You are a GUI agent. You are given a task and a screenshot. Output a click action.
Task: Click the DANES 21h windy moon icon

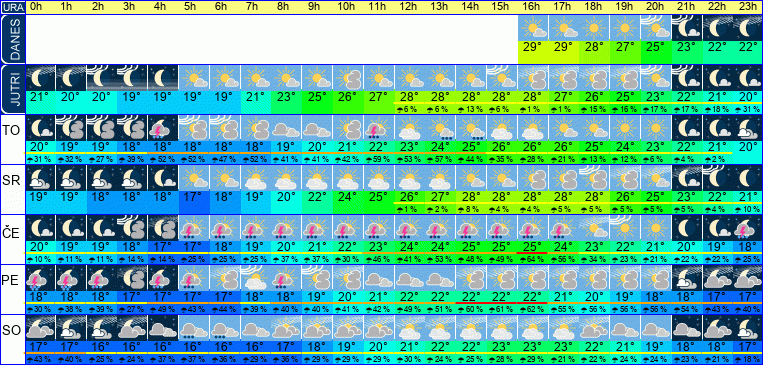tap(687, 28)
